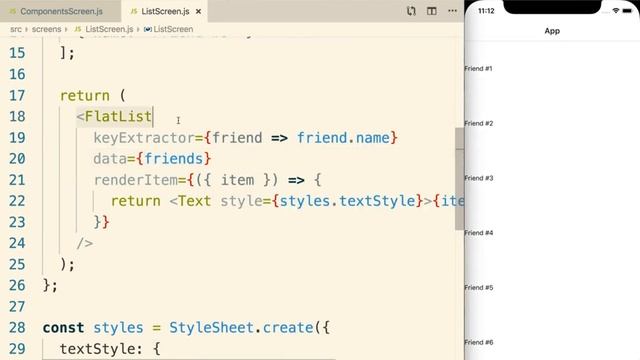Tap 'Friend #6' in the simulator list

point(479,342)
